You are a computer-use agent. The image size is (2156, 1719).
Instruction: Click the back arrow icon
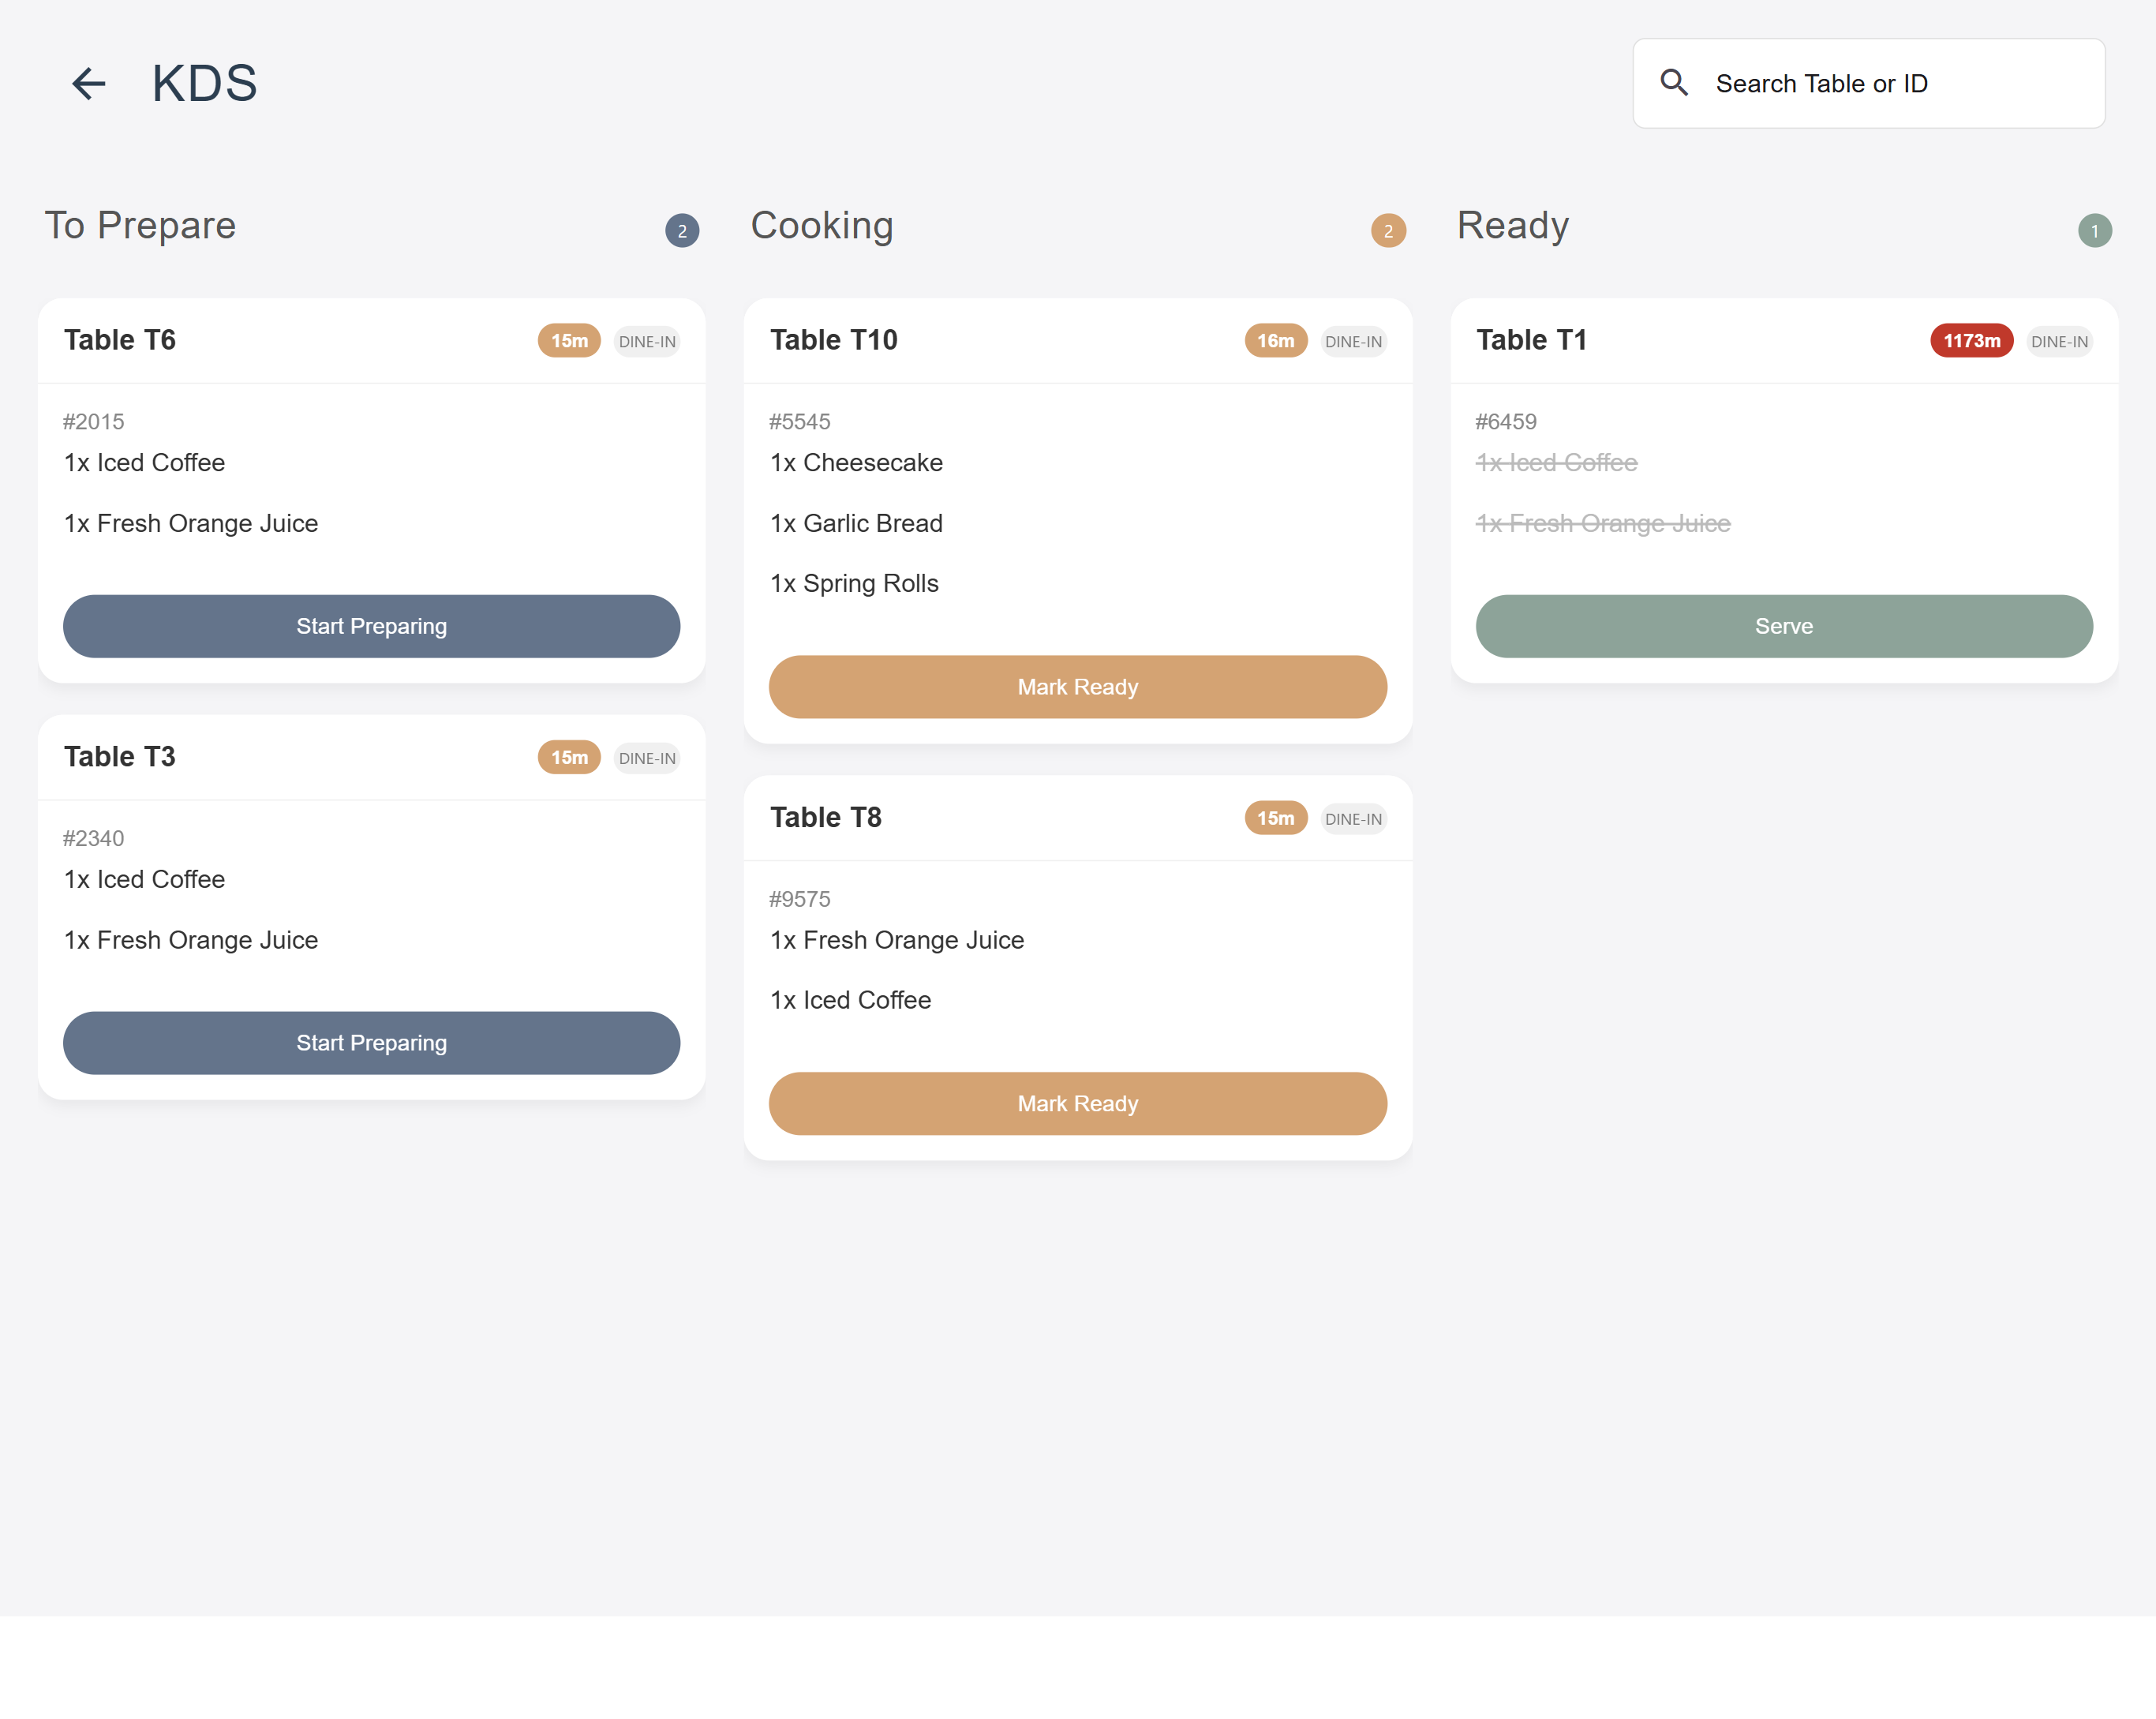click(88, 83)
